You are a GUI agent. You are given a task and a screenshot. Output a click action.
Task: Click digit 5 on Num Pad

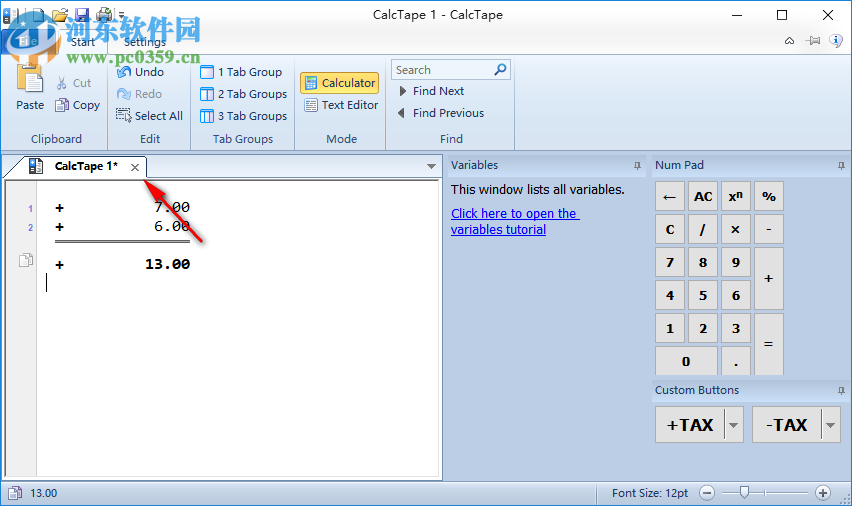click(x=703, y=296)
